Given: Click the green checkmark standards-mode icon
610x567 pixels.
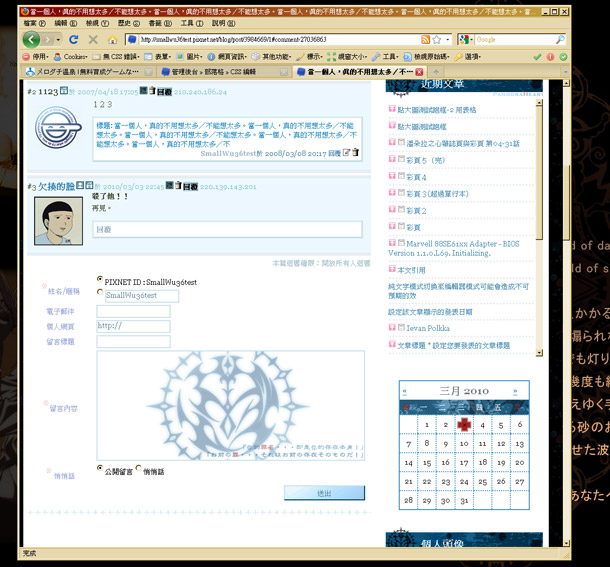Looking at the screenshot, I should click(x=537, y=57).
